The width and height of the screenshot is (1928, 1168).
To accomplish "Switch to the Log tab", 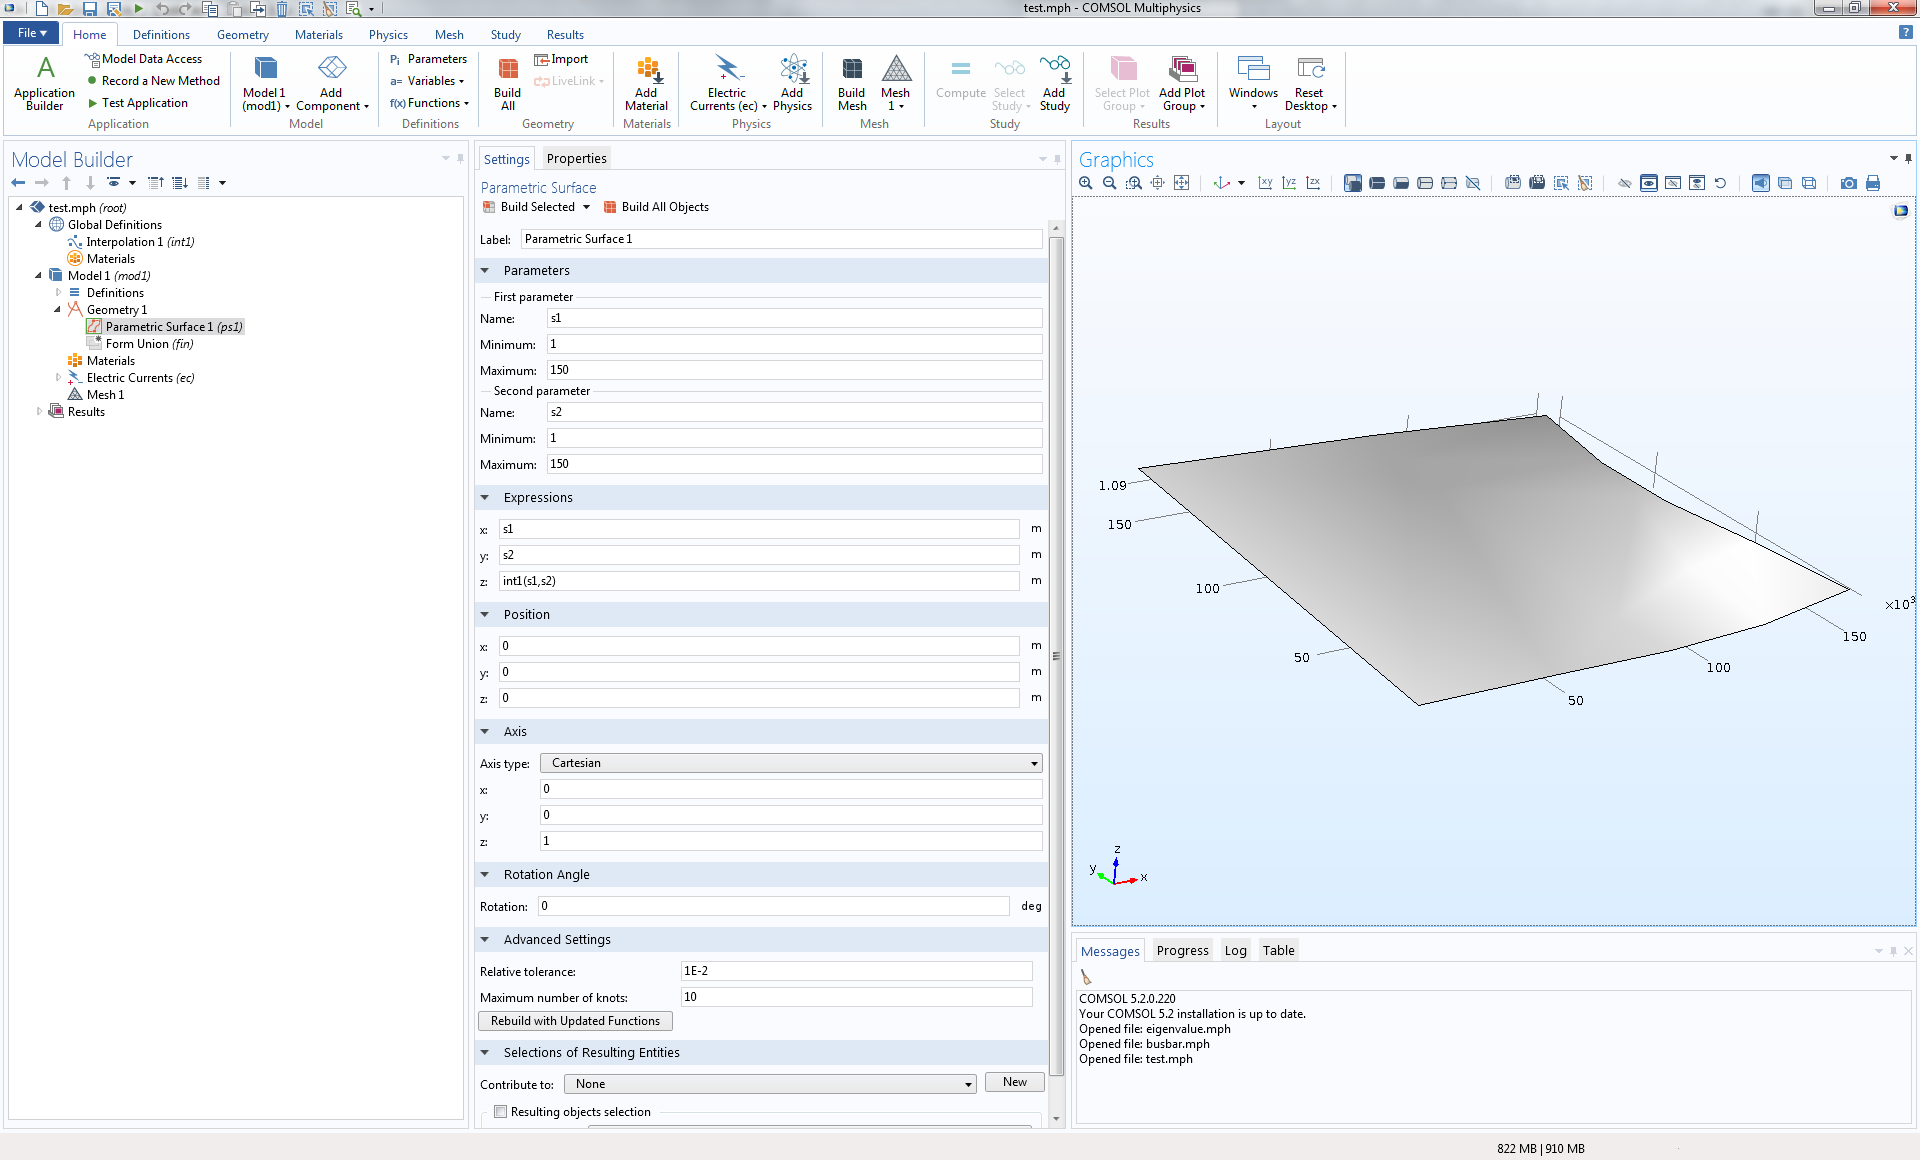I will [1235, 951].
